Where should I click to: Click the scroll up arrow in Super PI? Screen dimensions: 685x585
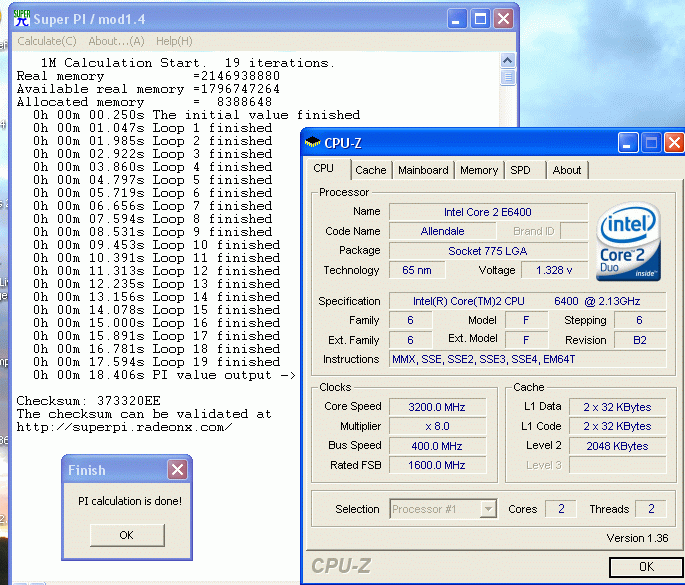point(507,60)
